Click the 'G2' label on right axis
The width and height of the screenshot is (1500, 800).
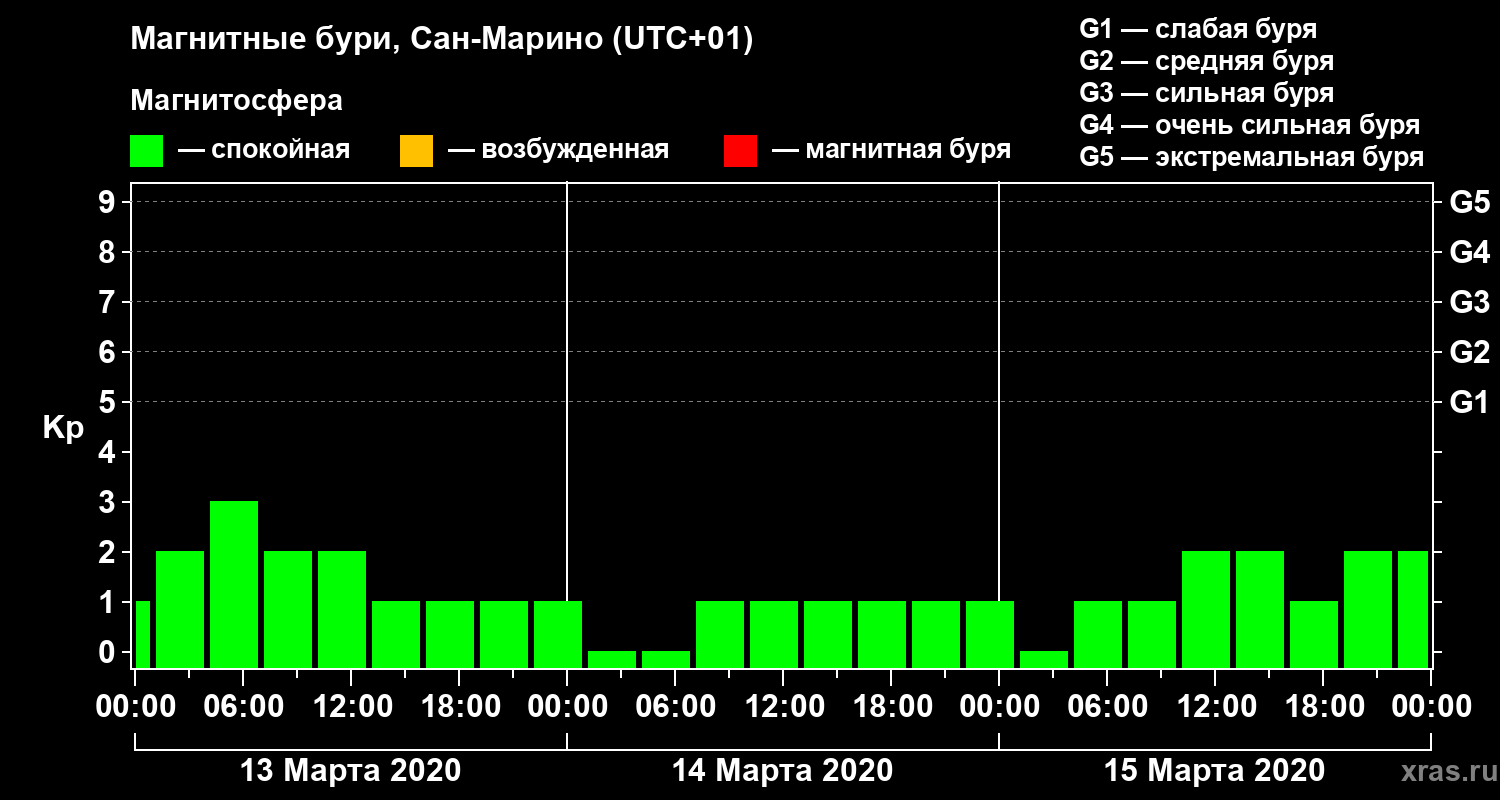click(x=1469, y=352)
